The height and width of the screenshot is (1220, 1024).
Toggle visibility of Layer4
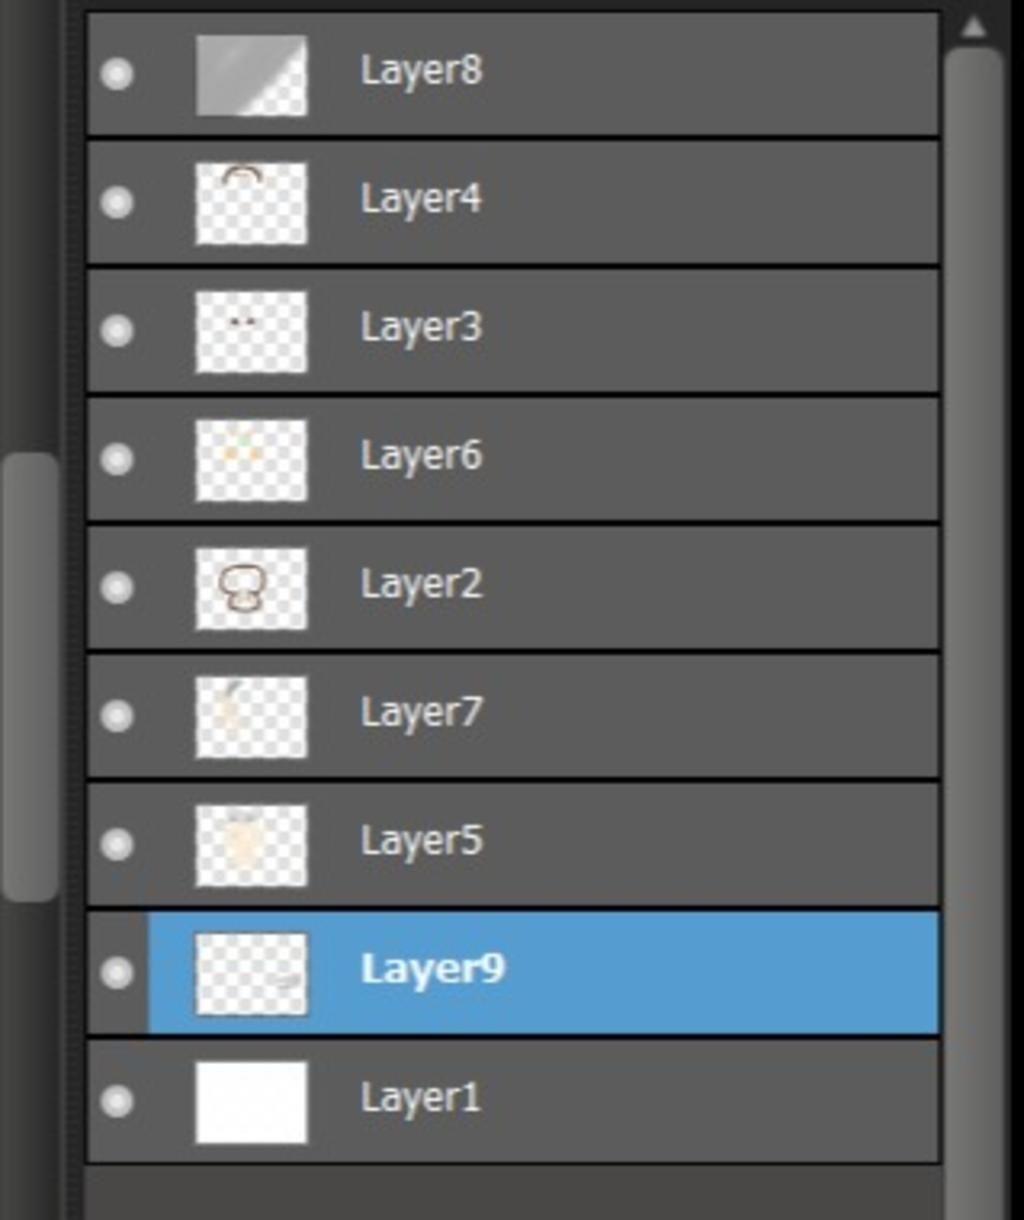118,203
